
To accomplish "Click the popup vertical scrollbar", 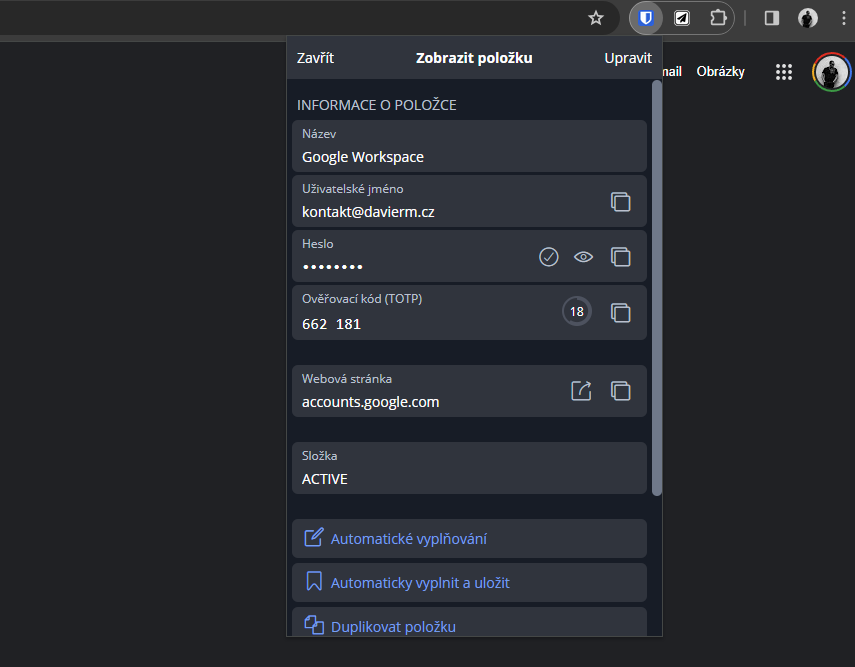I will [657, 288].
